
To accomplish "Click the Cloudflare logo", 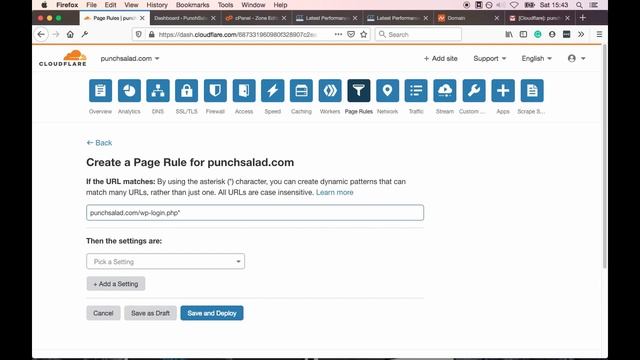I will 63,58.
